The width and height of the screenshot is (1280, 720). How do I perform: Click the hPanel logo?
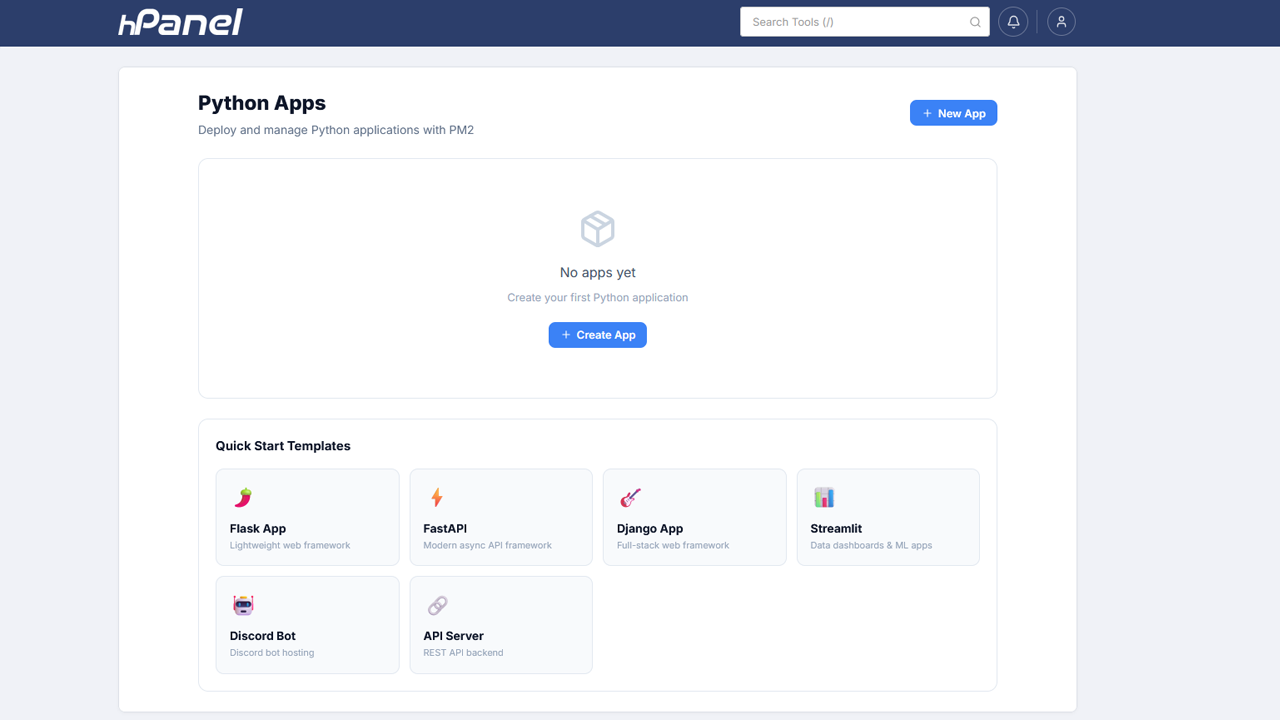[x=181, y=22]
